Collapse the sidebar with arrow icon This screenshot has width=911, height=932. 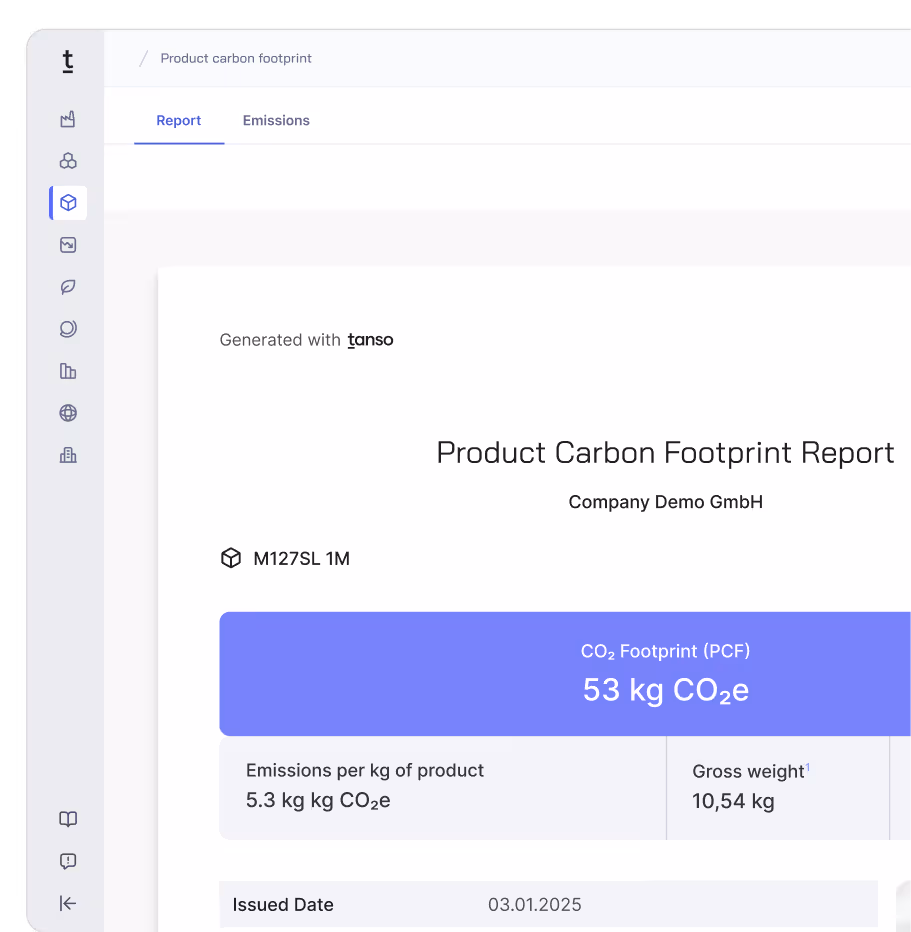[68, 903]
